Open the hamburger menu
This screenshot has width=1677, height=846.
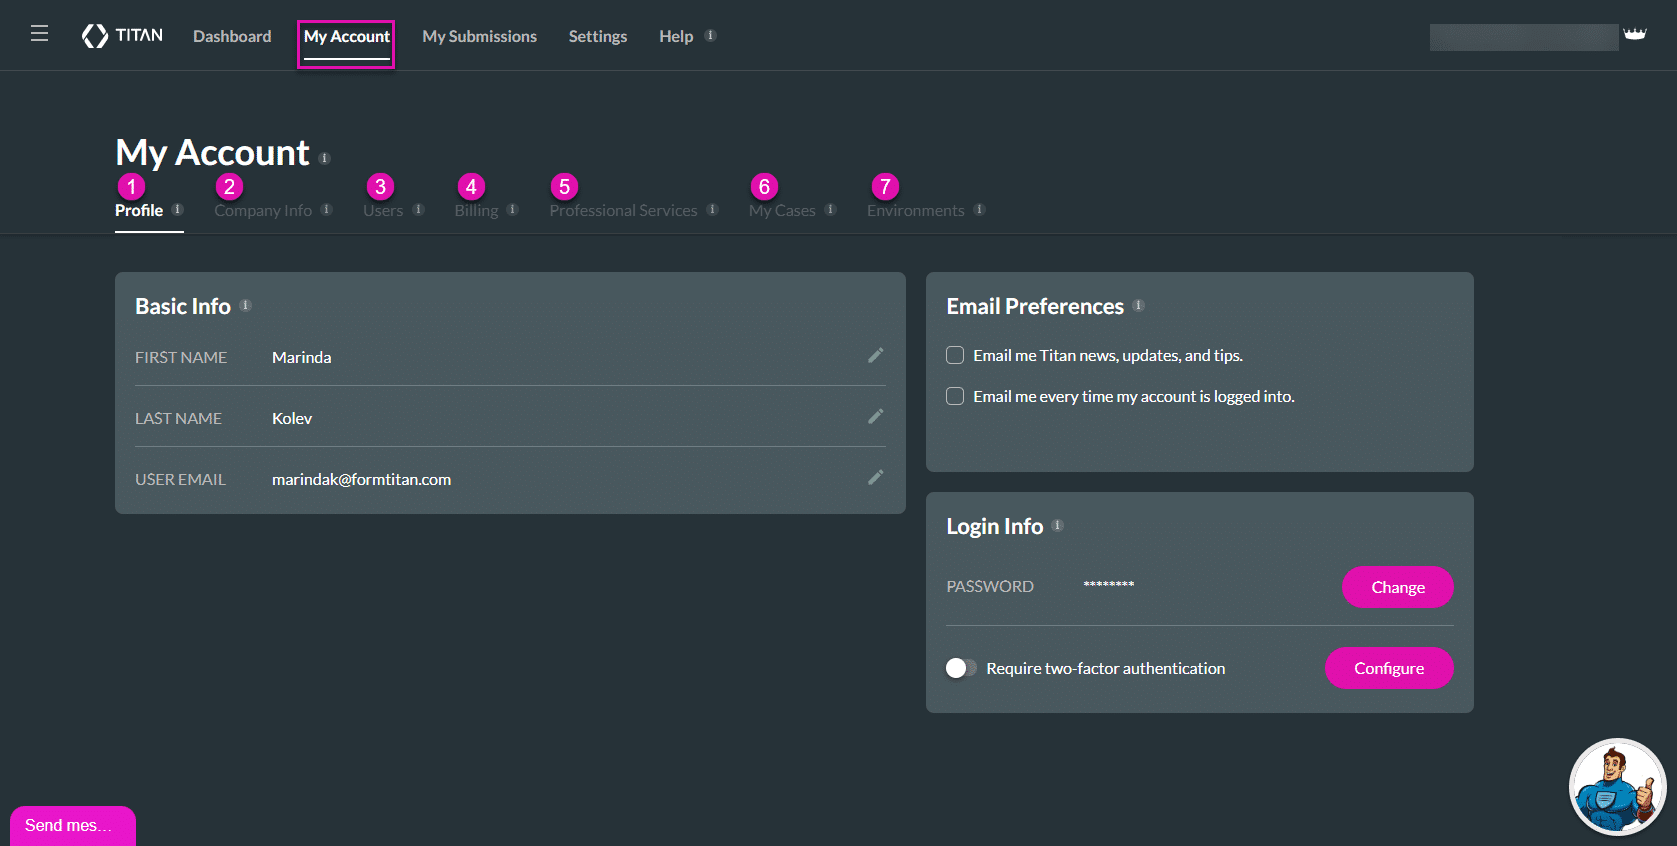39,34
